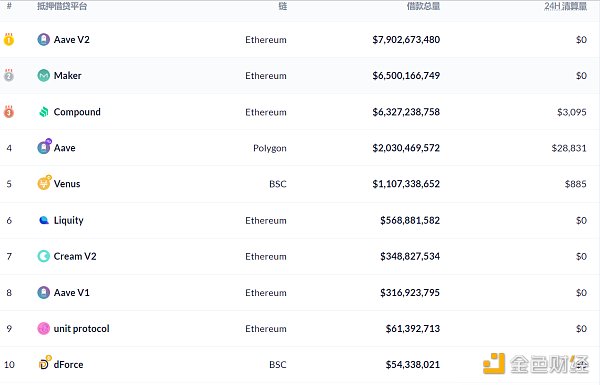Click the BSC chain label for Venus

(x=278, y=184)
